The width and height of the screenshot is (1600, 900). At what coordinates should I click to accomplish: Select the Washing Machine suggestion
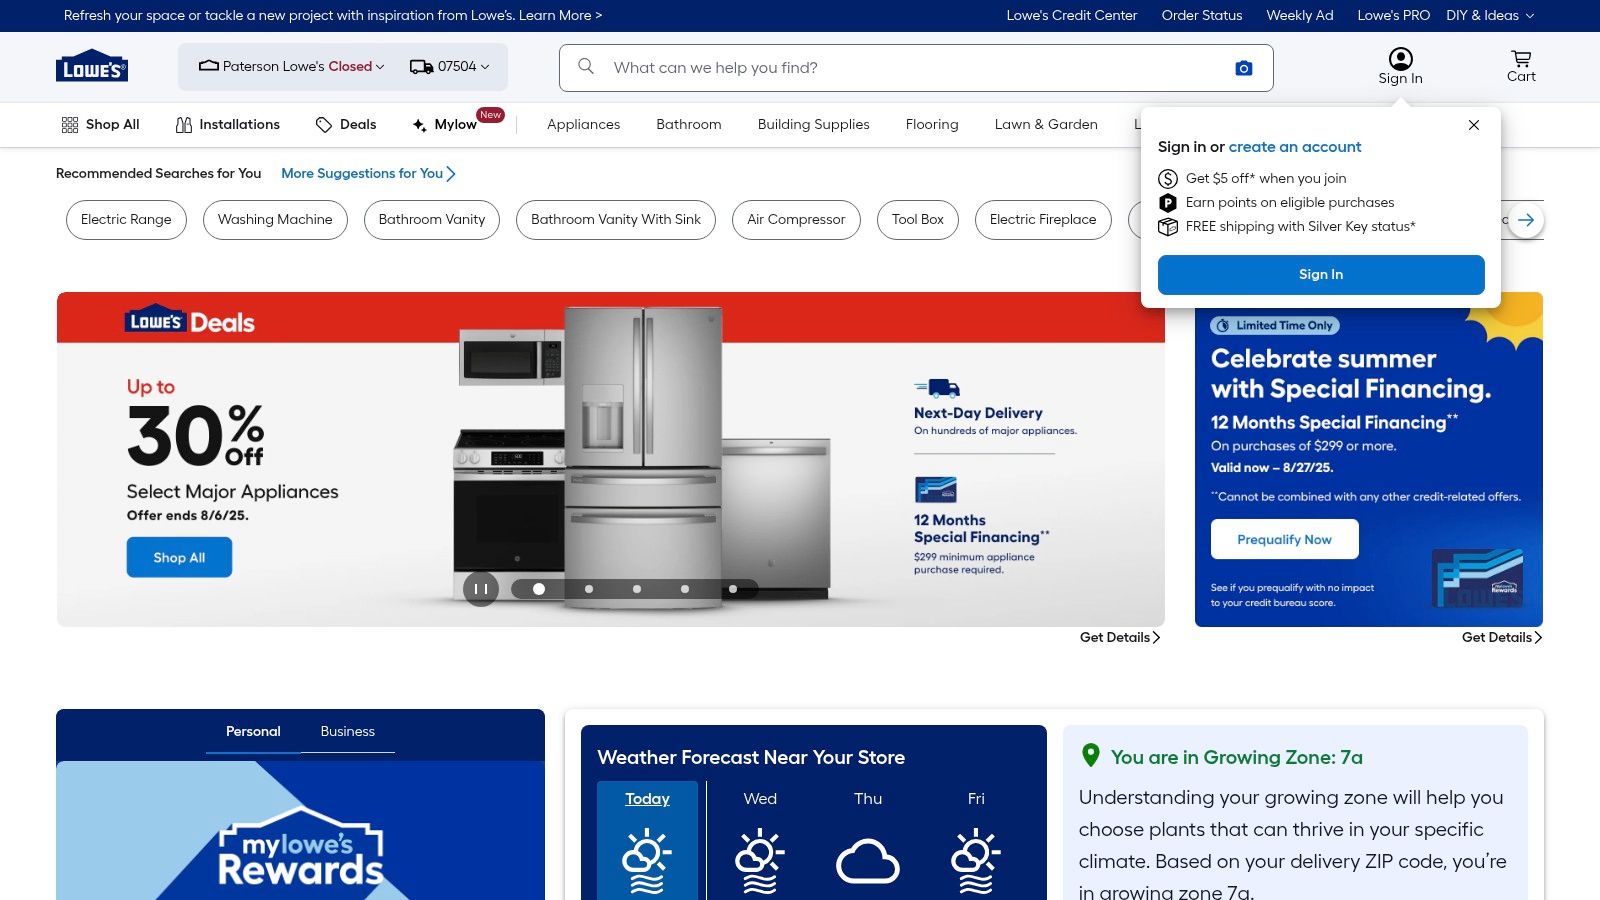(275, 220)
